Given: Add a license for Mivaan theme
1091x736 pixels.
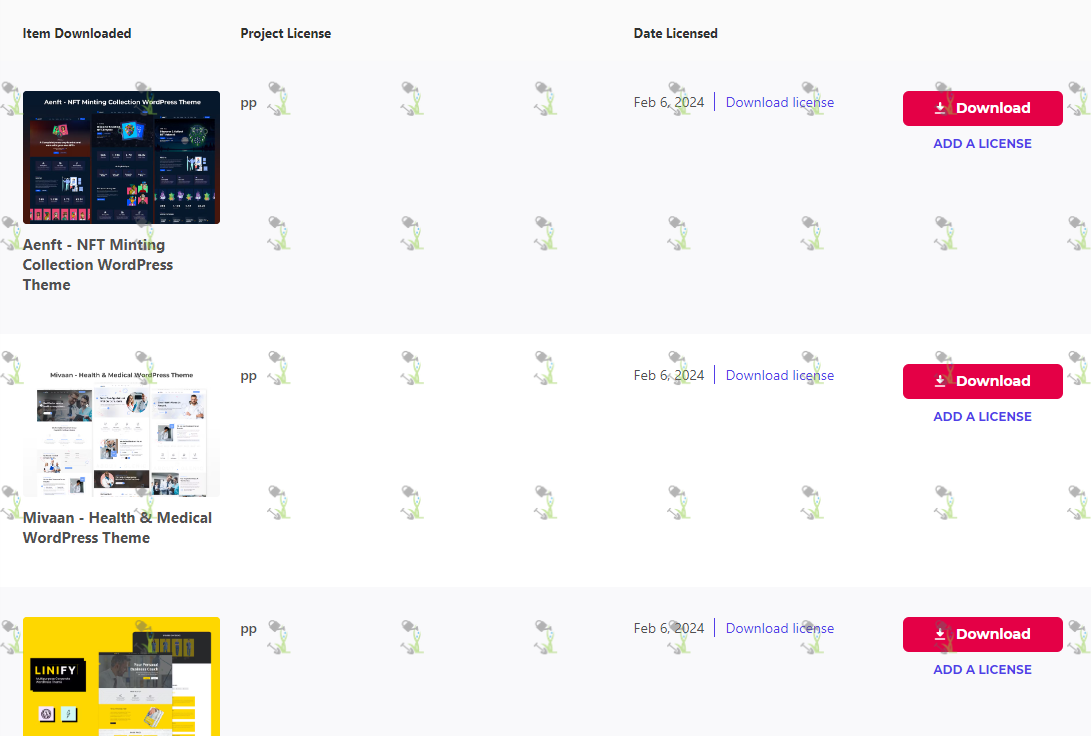Looking at the screenshot, I should (x=982, y=417).
